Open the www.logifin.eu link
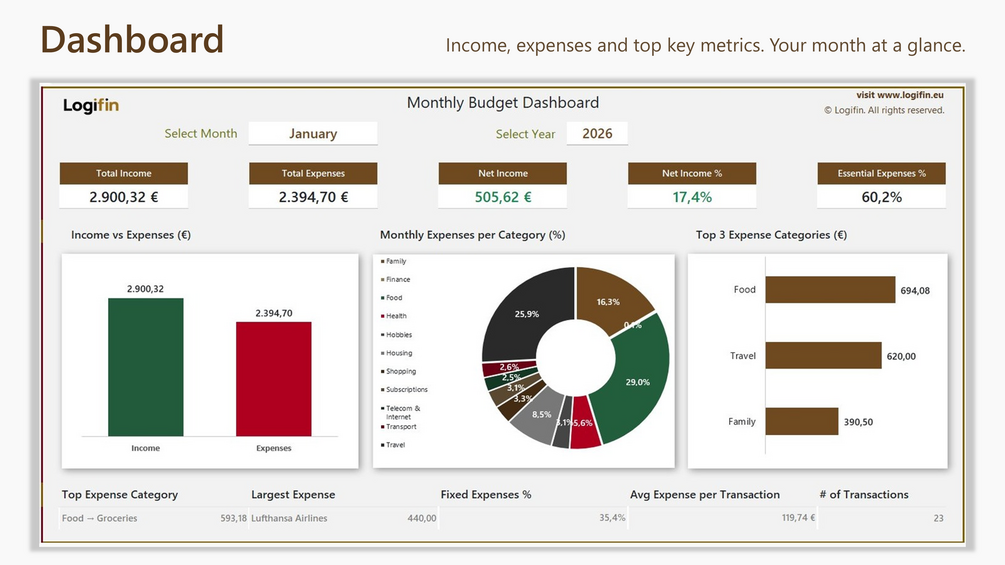The width and height of the screenshot is (1005, 565). click(x=909, y=95)
